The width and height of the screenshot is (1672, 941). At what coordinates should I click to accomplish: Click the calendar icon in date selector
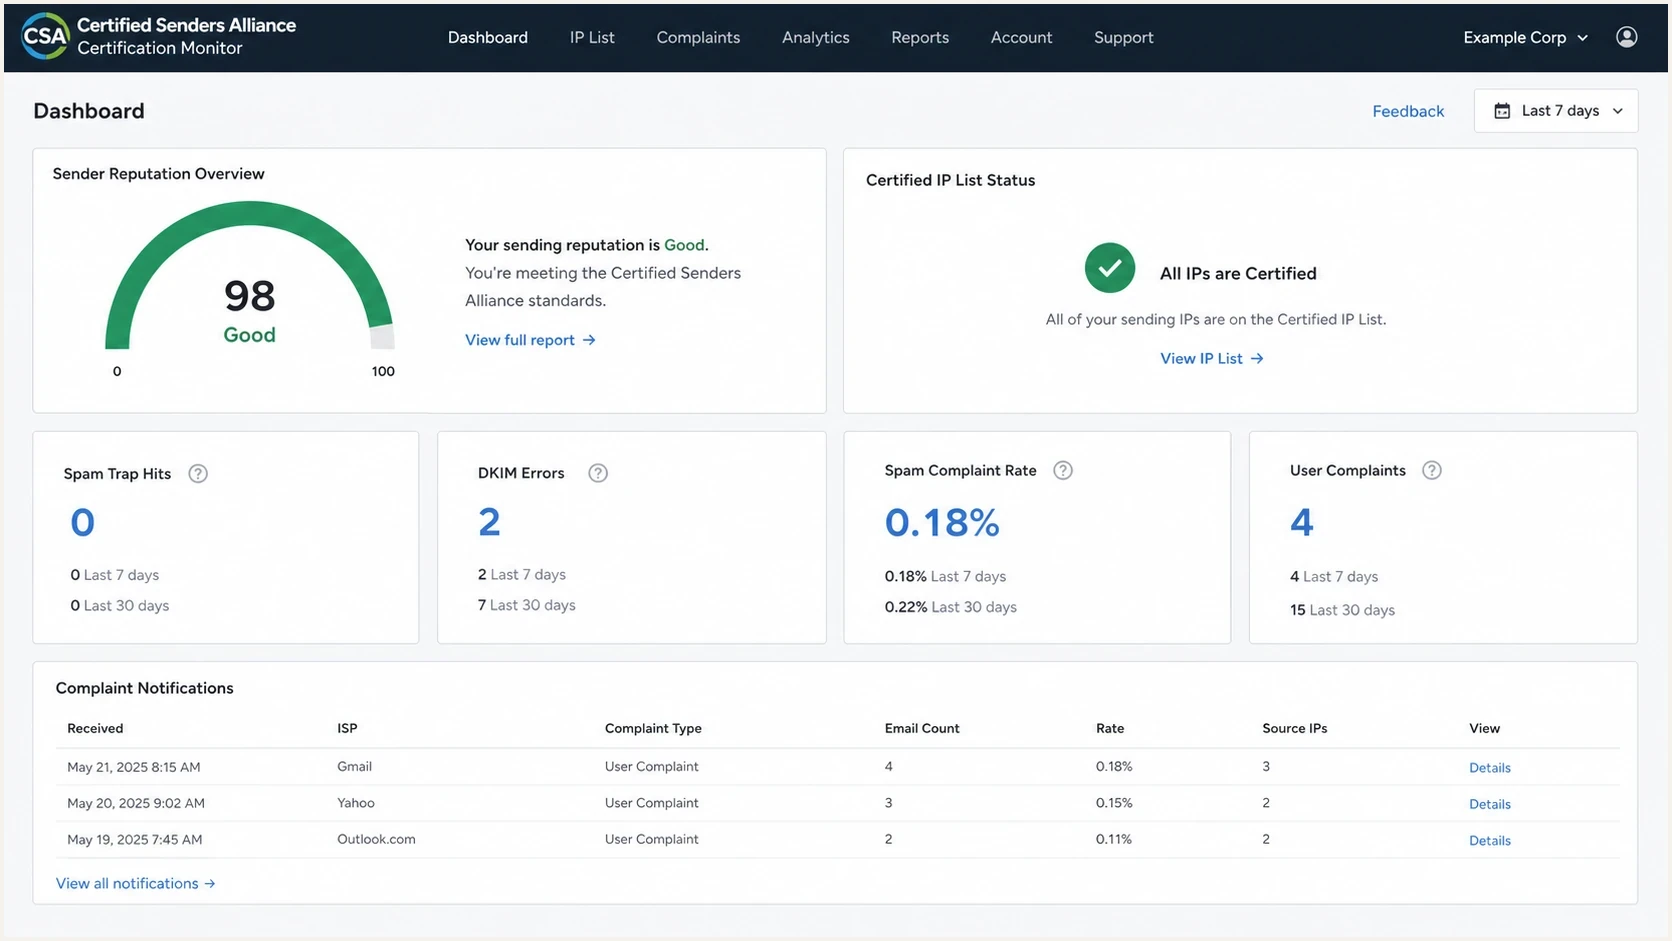pyautogui.click(x=1502, y=111)
